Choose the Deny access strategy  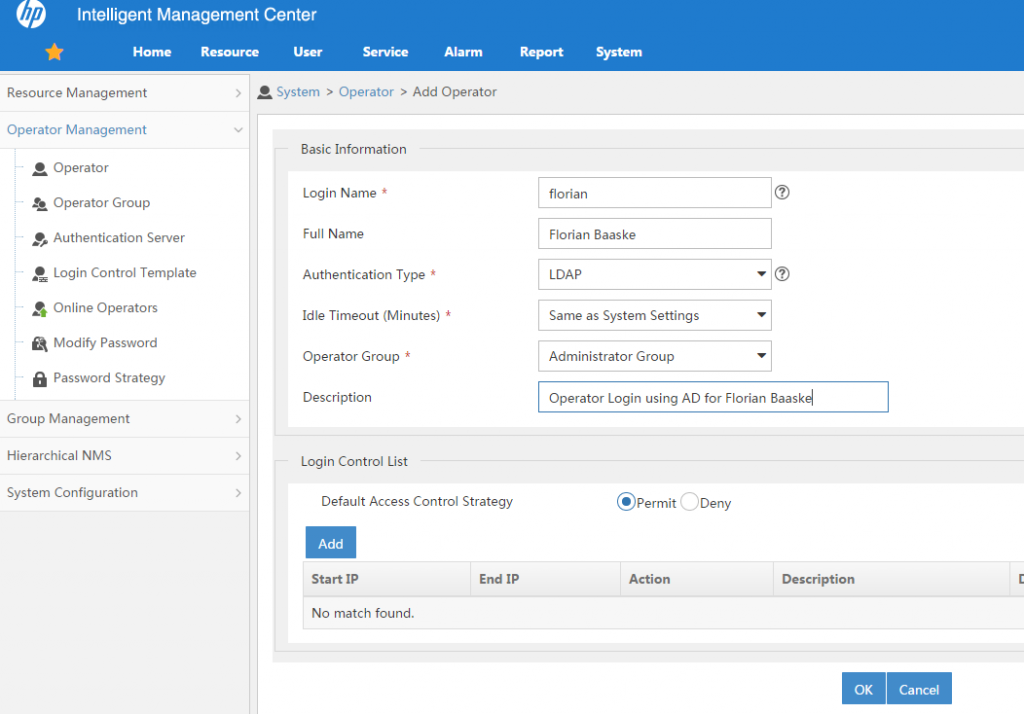tap(688, 502)
